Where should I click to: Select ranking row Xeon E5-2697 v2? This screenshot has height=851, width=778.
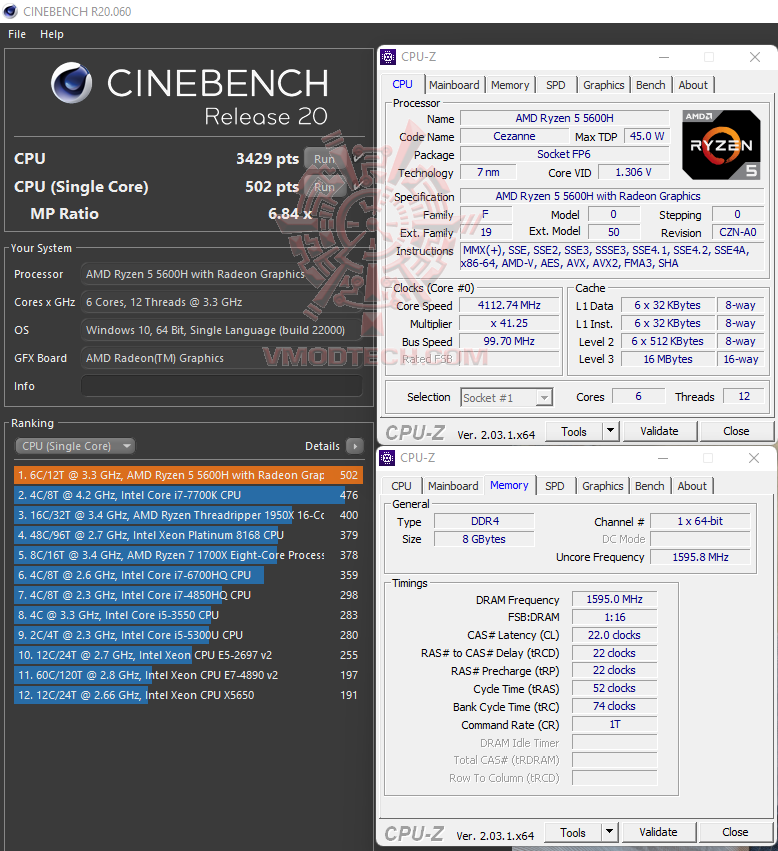pos(188,655)
